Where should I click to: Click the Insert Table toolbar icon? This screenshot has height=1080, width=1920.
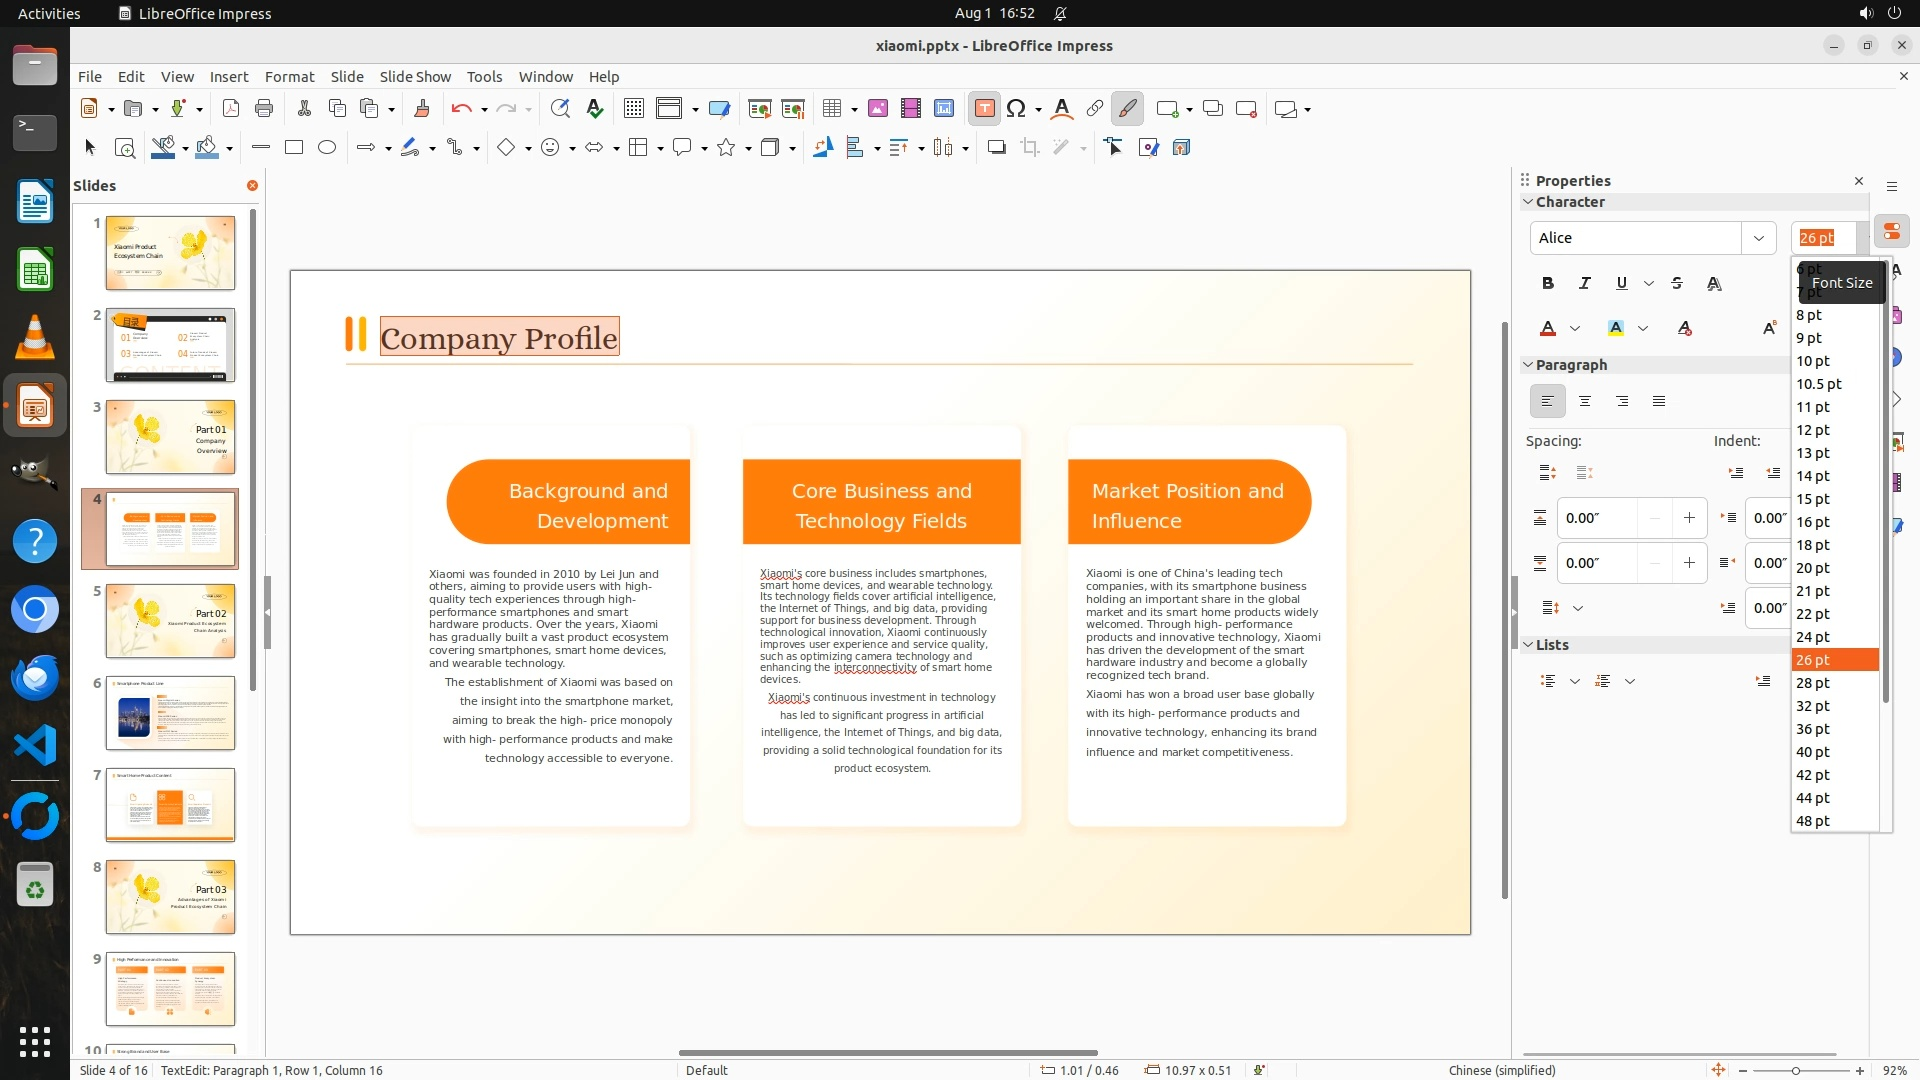pyautogui.click(x=831, y=109)
